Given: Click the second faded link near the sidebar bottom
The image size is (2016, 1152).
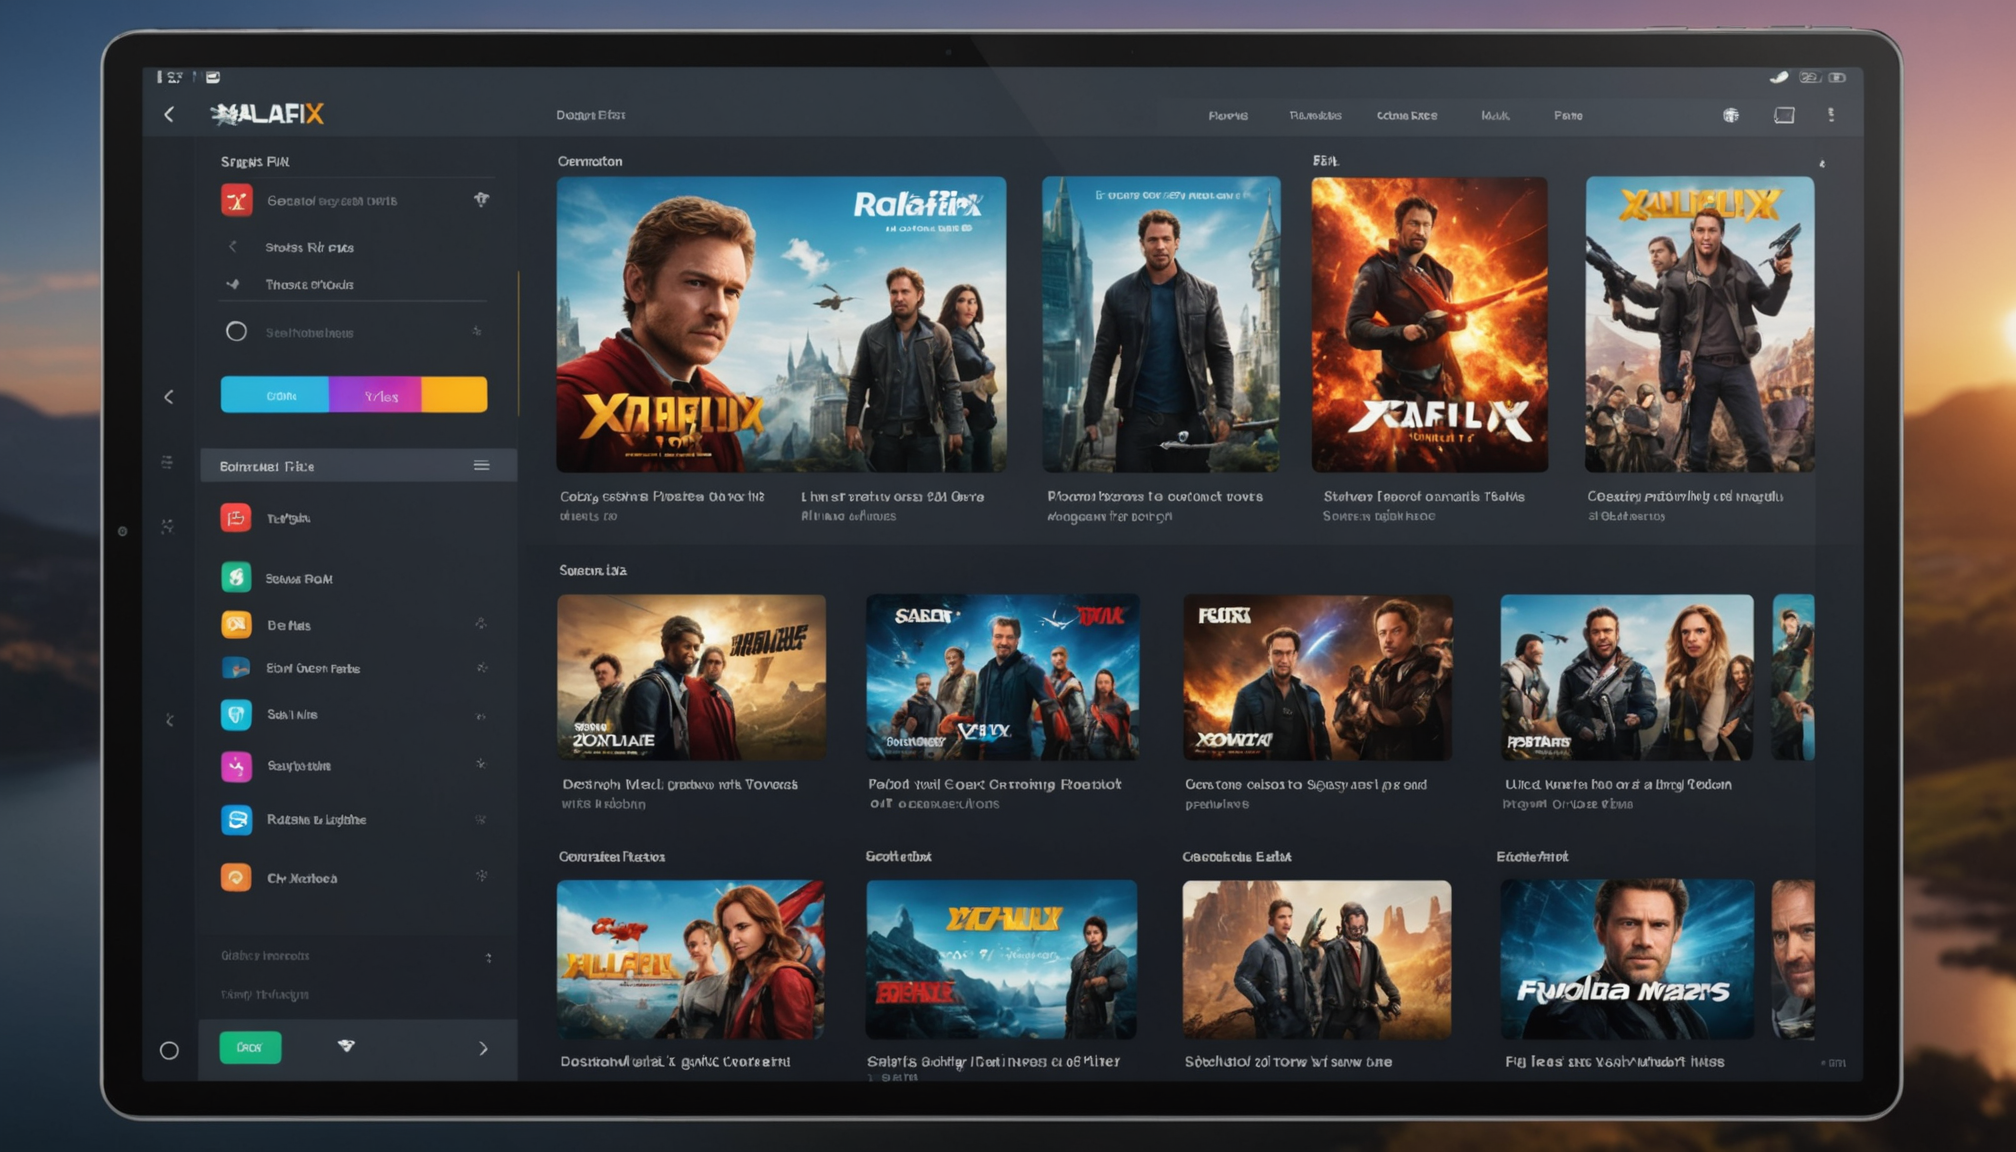Looking at the screenshot, I should 265,994.
